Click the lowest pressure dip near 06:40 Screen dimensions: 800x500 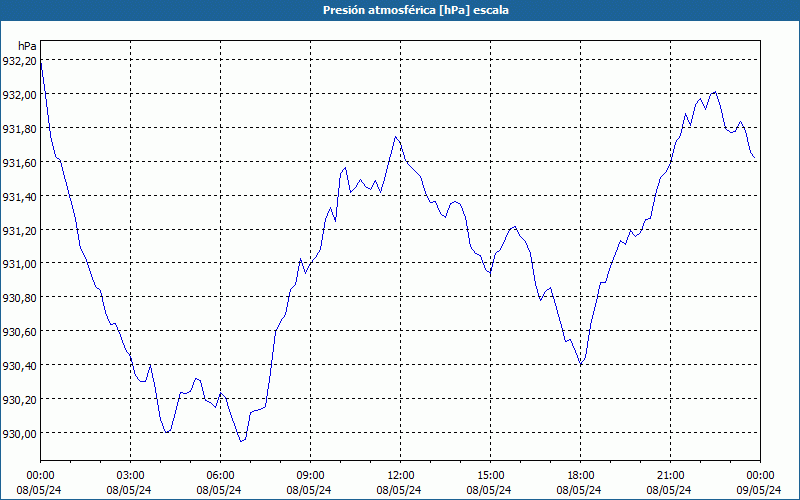point(241,441)
